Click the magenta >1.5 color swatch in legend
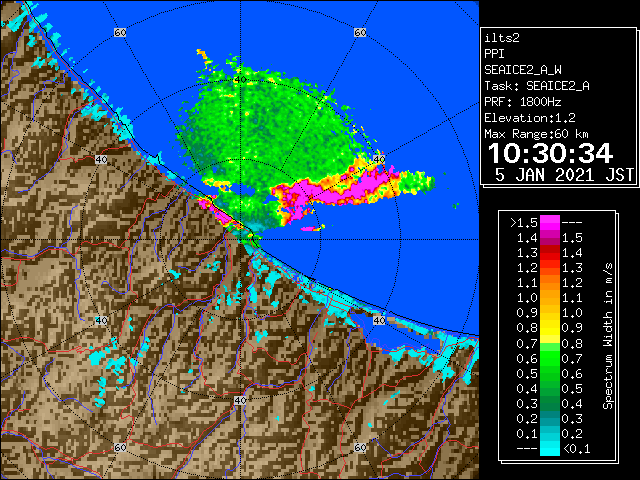640x480 pixels. click(x=549, y=223)
